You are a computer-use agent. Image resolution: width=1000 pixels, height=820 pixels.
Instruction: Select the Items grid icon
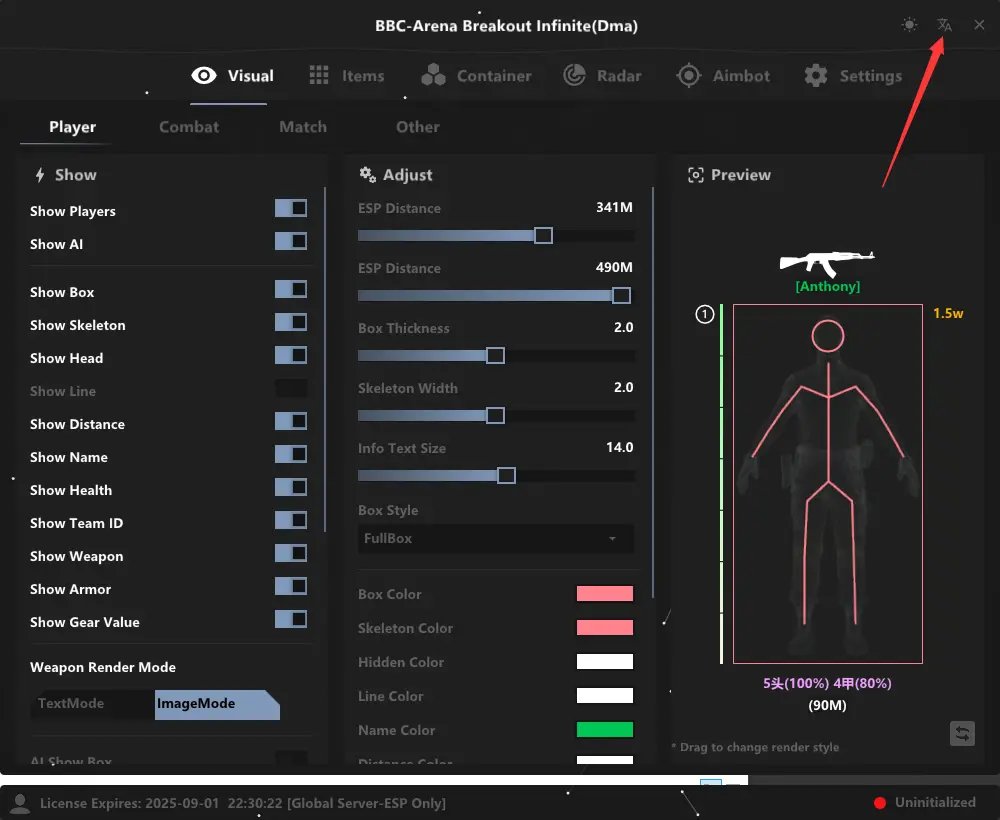(x=318, y=75)
